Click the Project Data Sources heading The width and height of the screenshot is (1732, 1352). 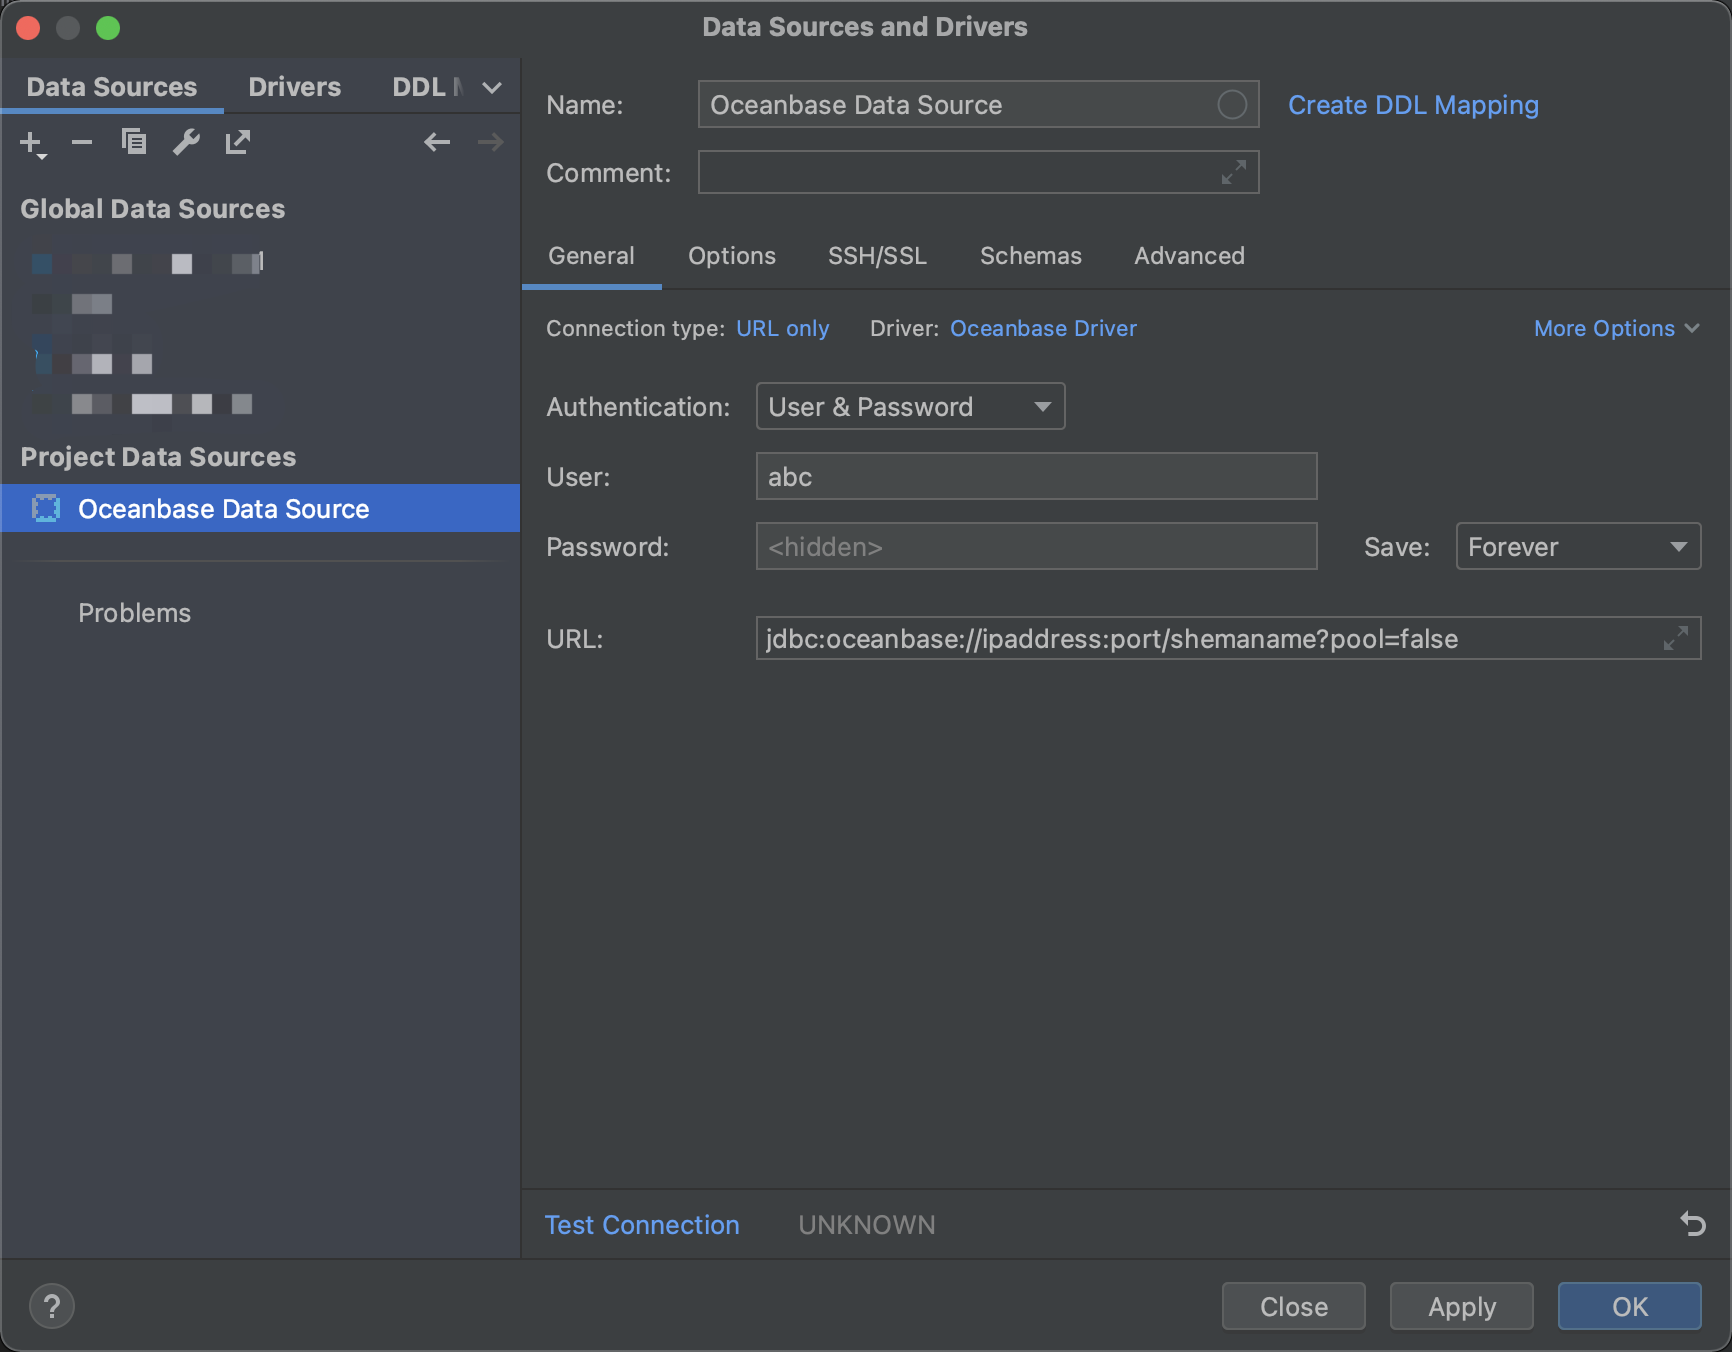click(x=158, y=457)
